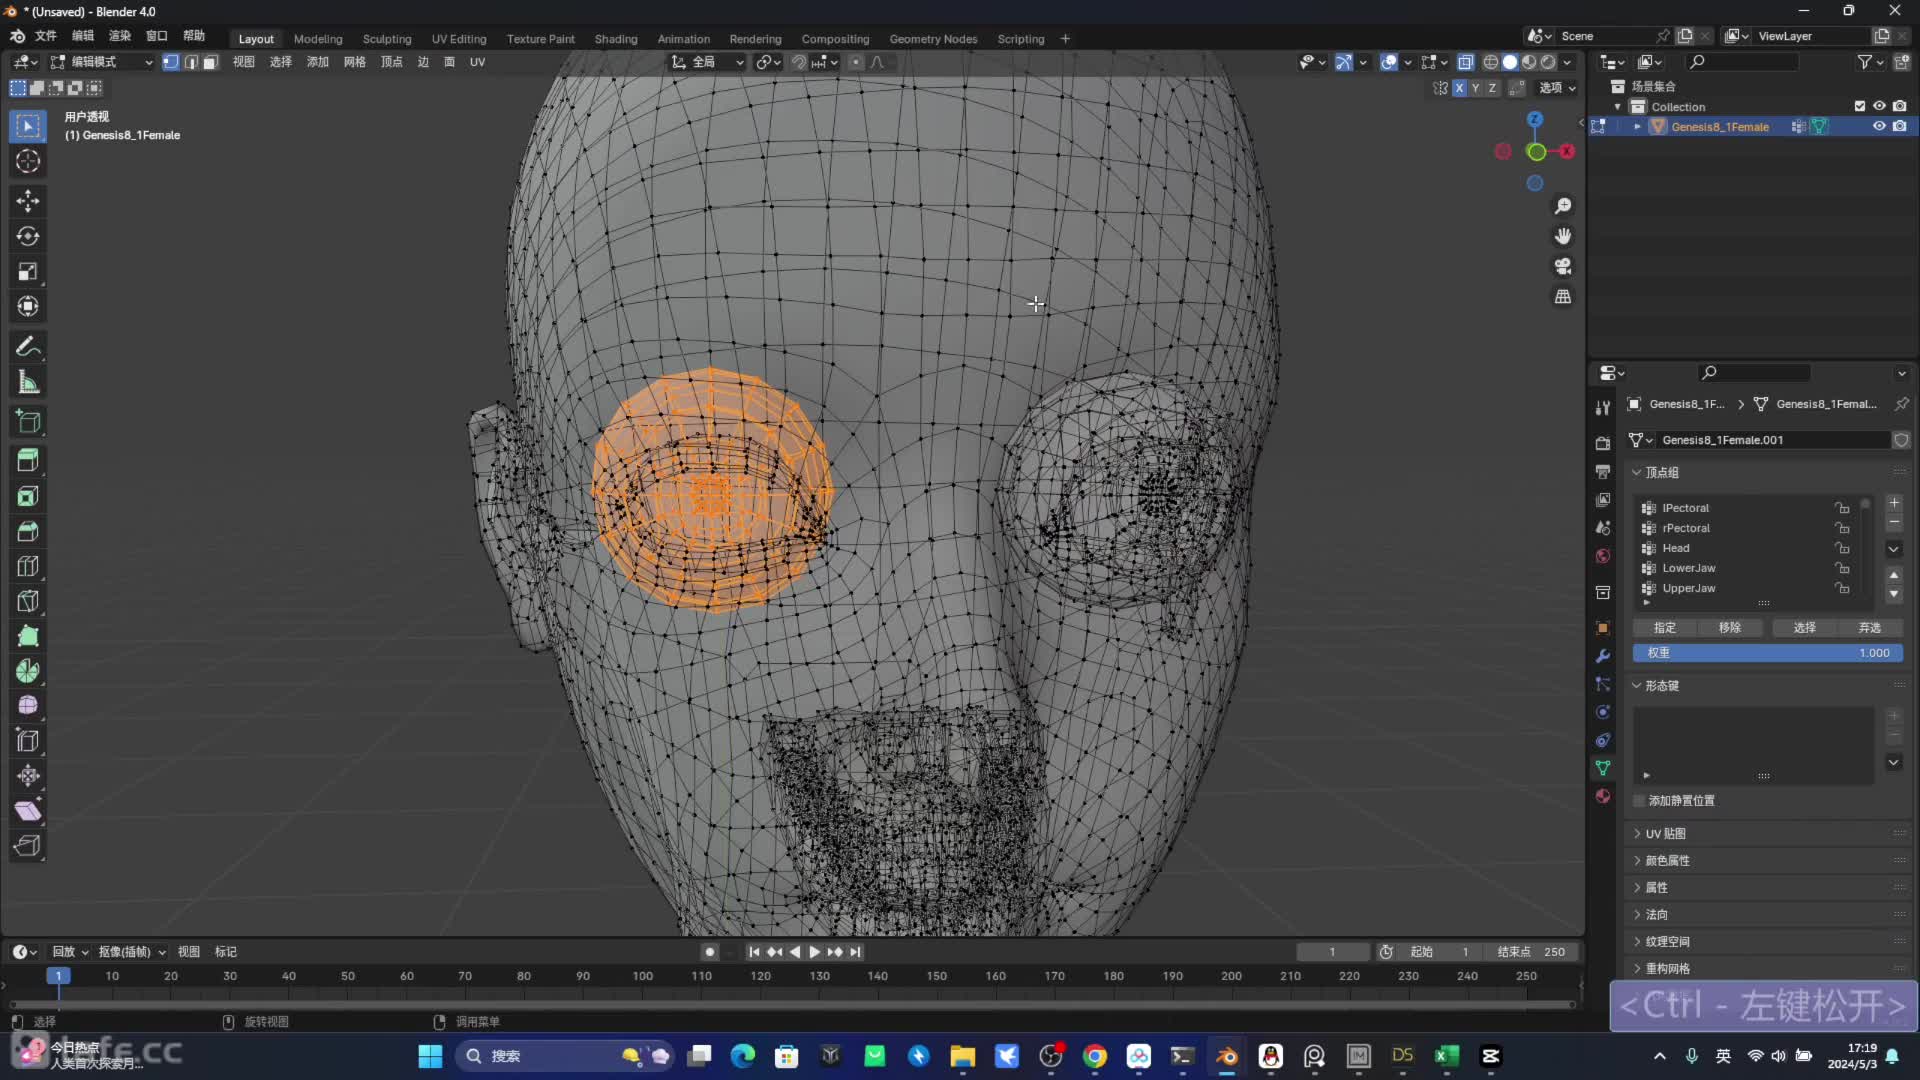Click the vertex group Deselect button
Viewport: 1920px width, 1080px height.
pyautogui.click(x=1870, y=628)
